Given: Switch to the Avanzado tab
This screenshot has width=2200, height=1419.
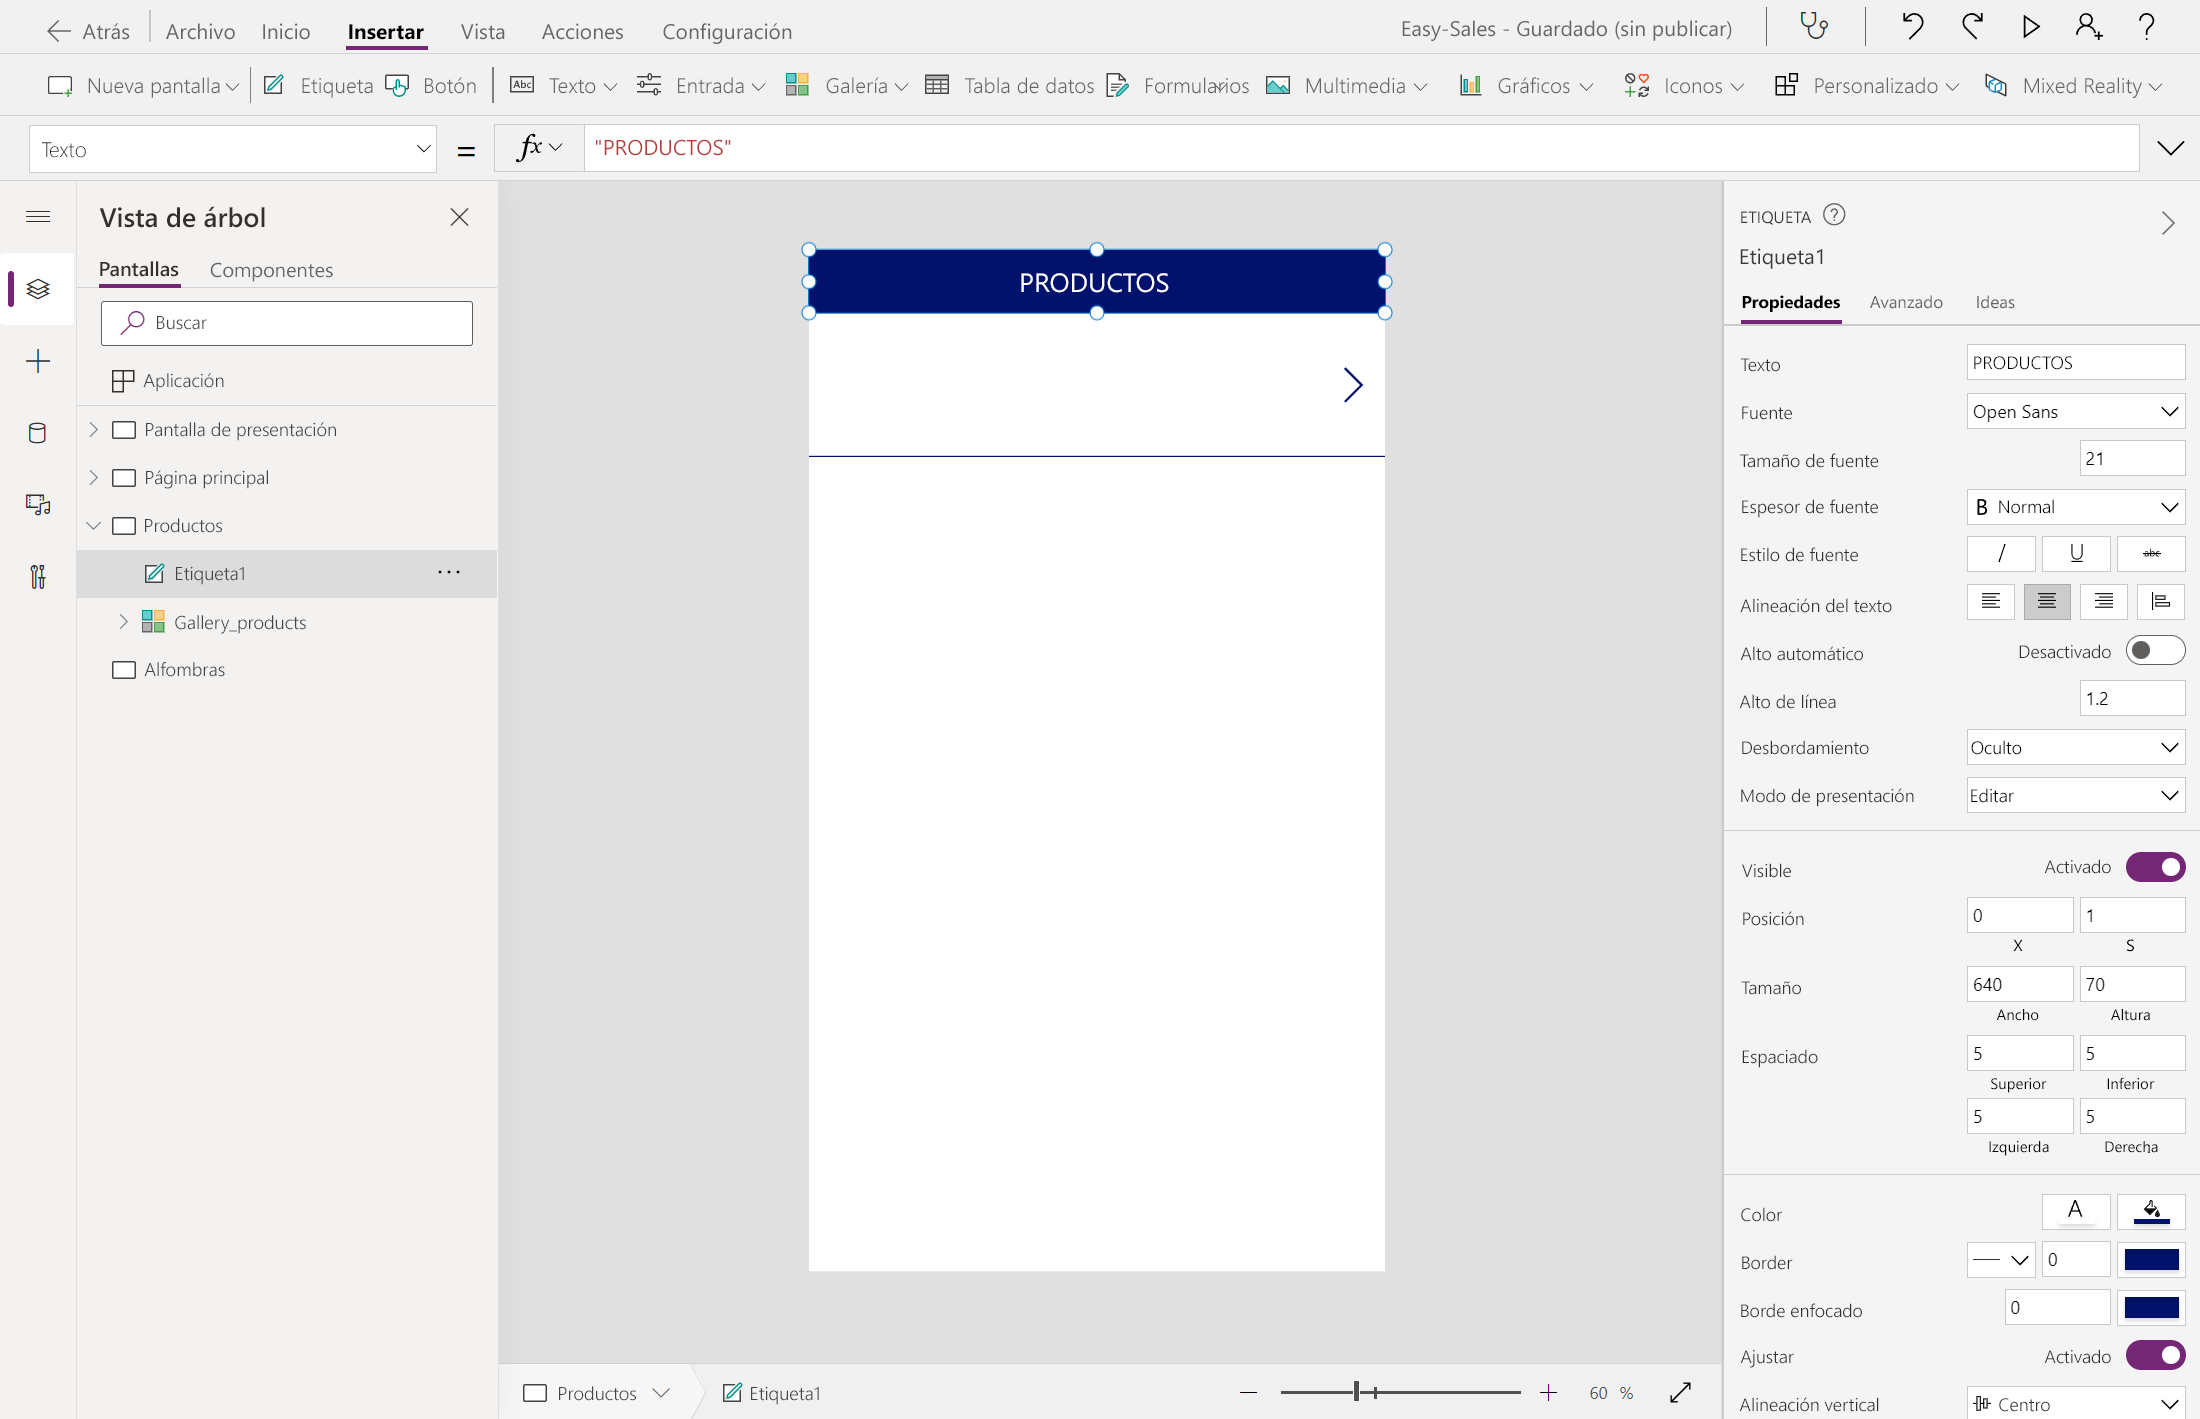Looking at the screenshot, I should pos(1906,302).
